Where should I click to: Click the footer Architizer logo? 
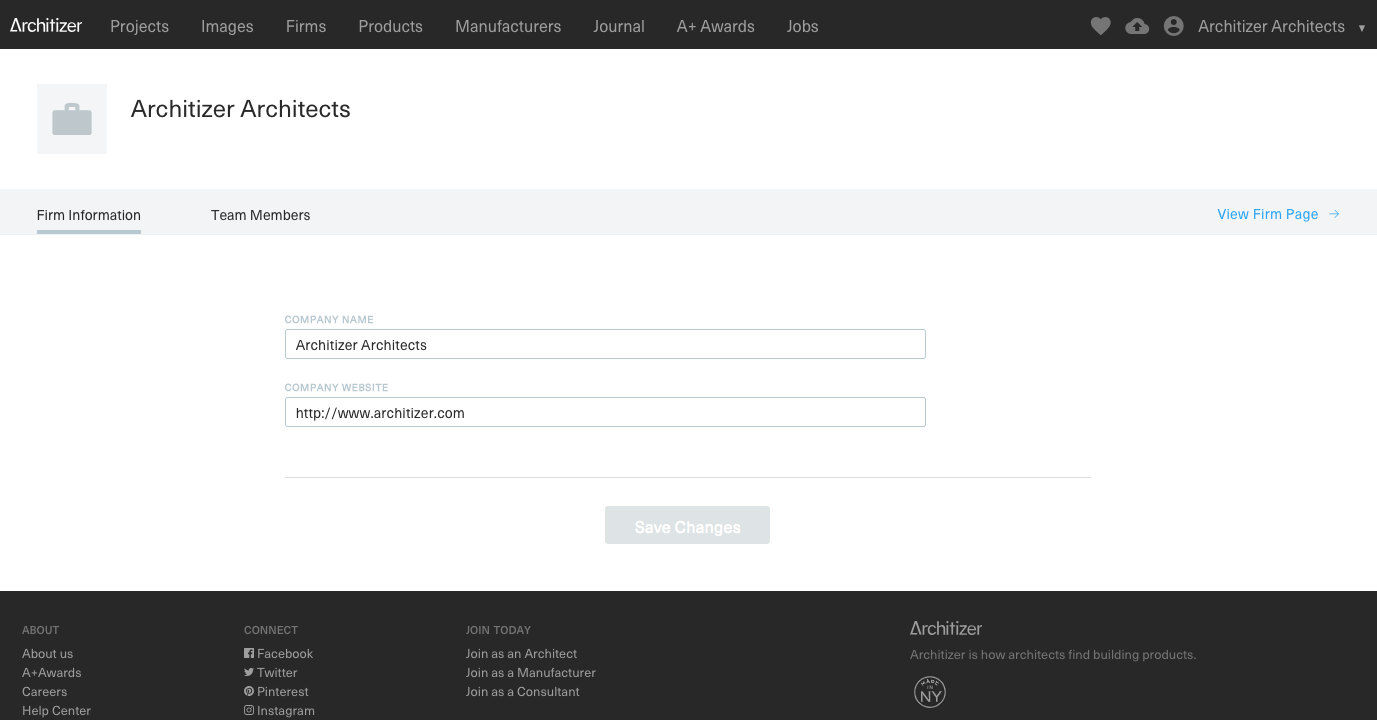[x=946, y=628]
